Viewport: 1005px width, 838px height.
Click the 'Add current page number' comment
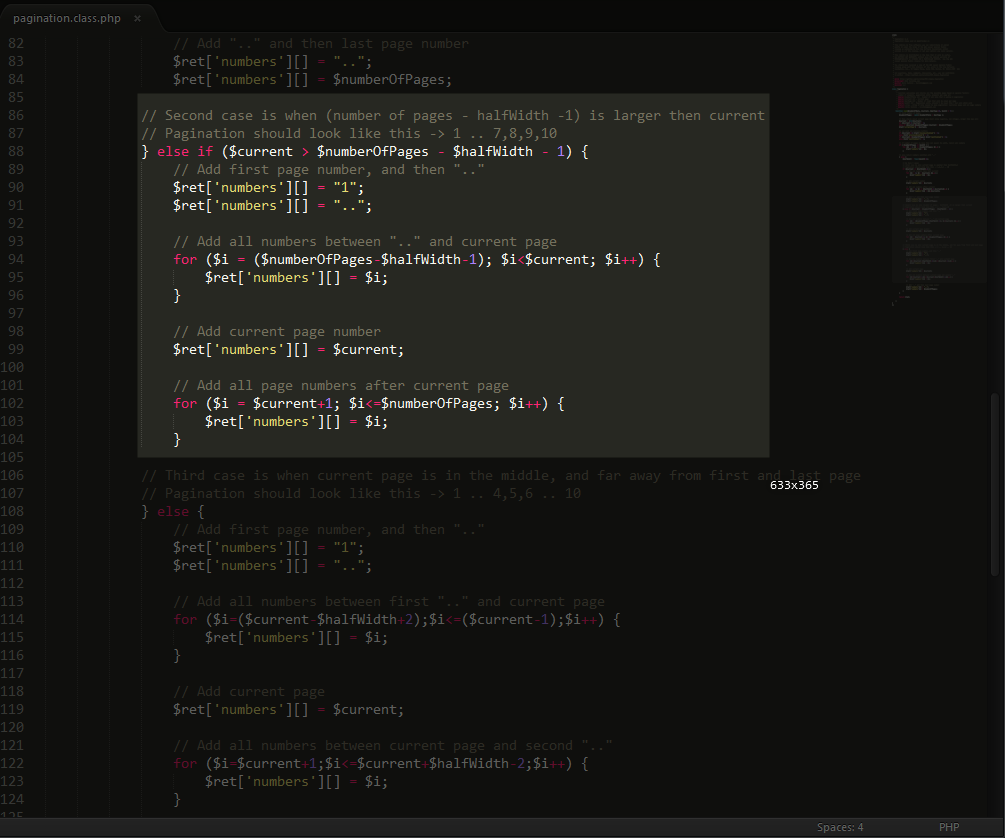(x=276, y=332)
